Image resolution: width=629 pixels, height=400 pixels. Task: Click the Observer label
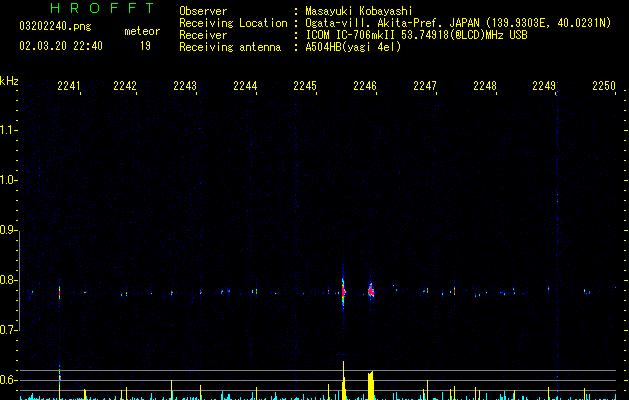(203, 11)
